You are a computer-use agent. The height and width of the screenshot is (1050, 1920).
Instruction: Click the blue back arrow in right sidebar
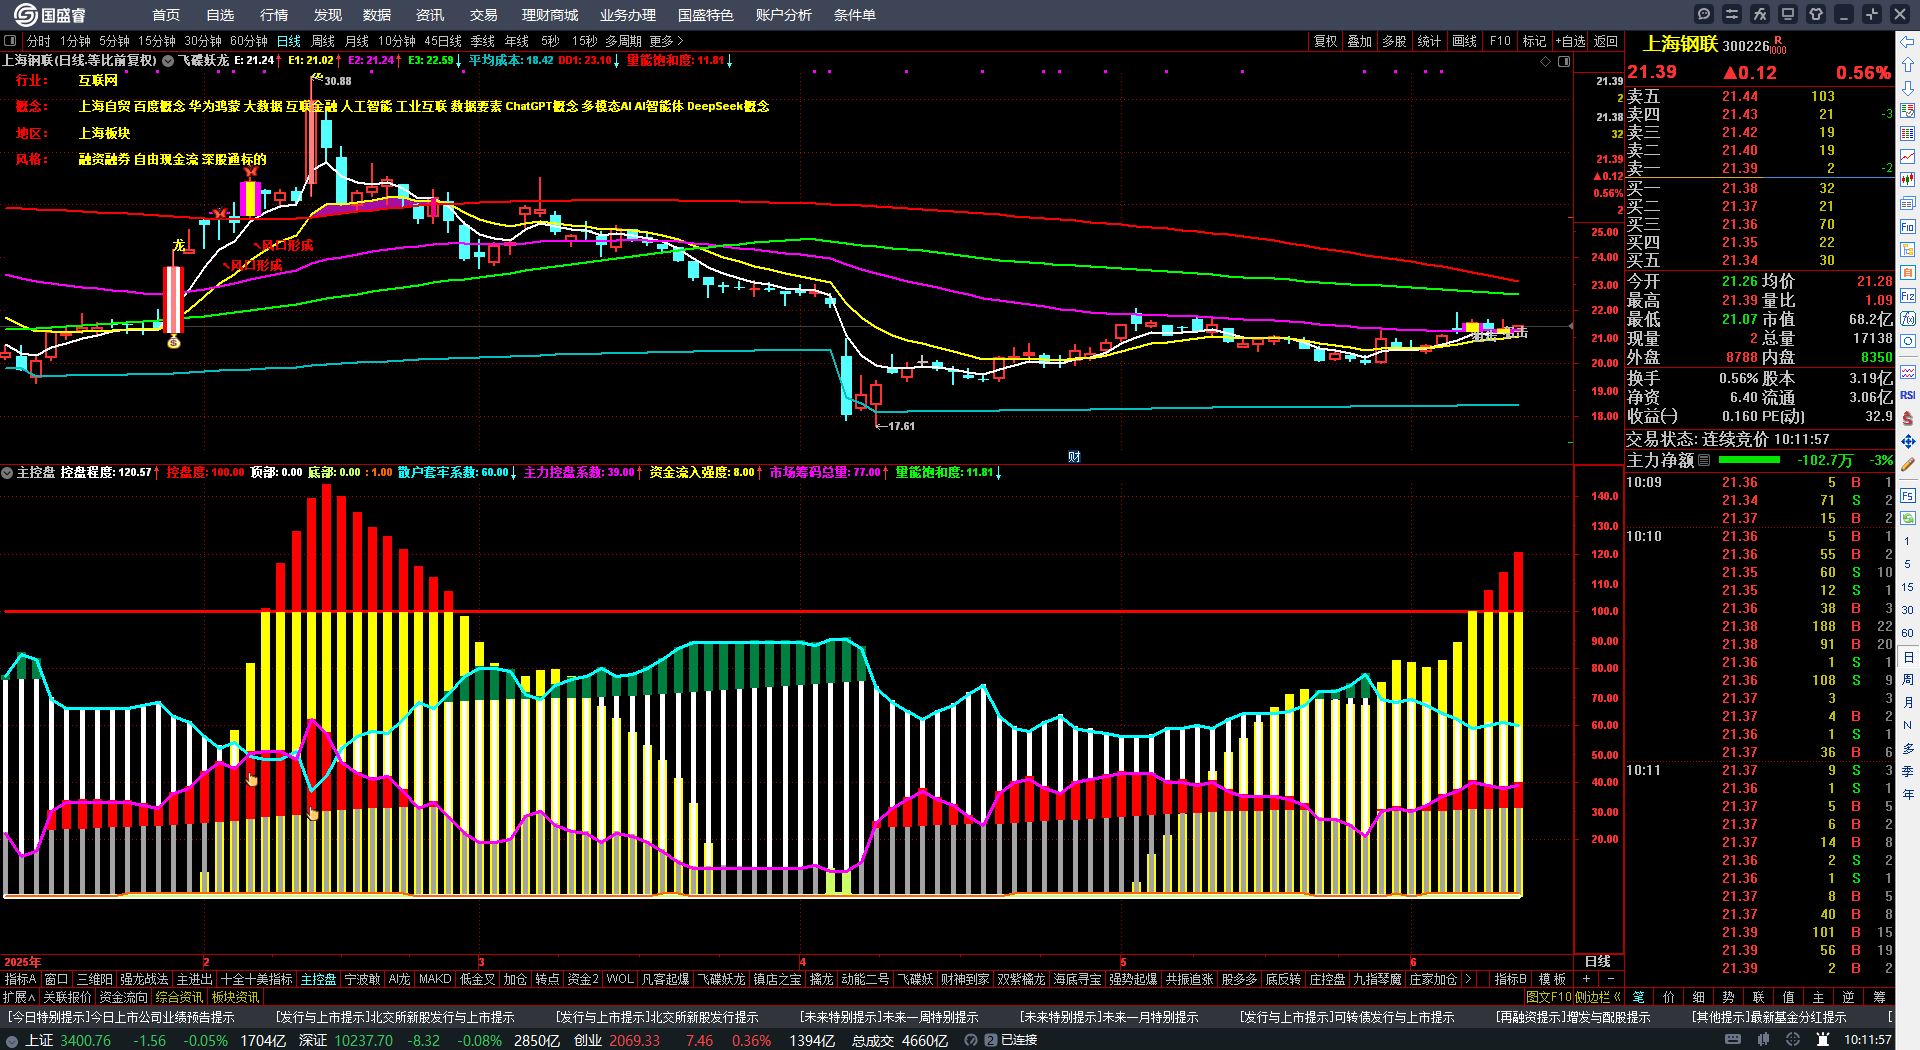coord(1908,42)
